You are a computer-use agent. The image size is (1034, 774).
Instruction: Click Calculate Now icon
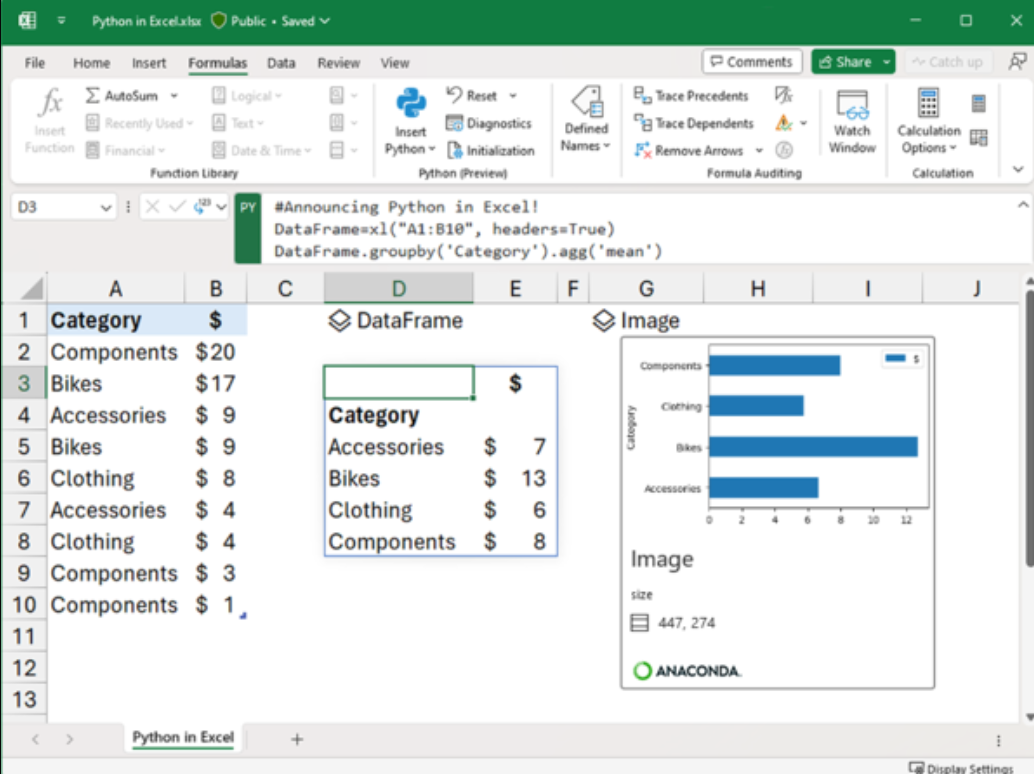click(x=979, y=104)
